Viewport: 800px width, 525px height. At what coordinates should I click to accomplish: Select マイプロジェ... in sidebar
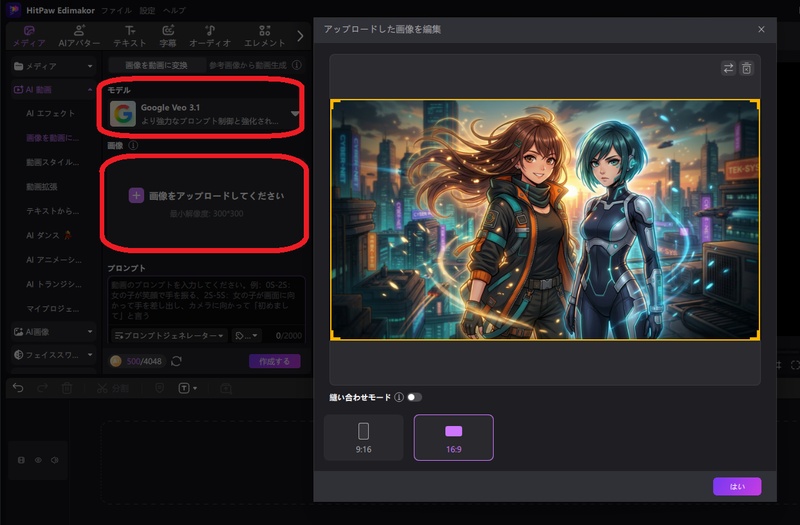click(x=53, y=309)
